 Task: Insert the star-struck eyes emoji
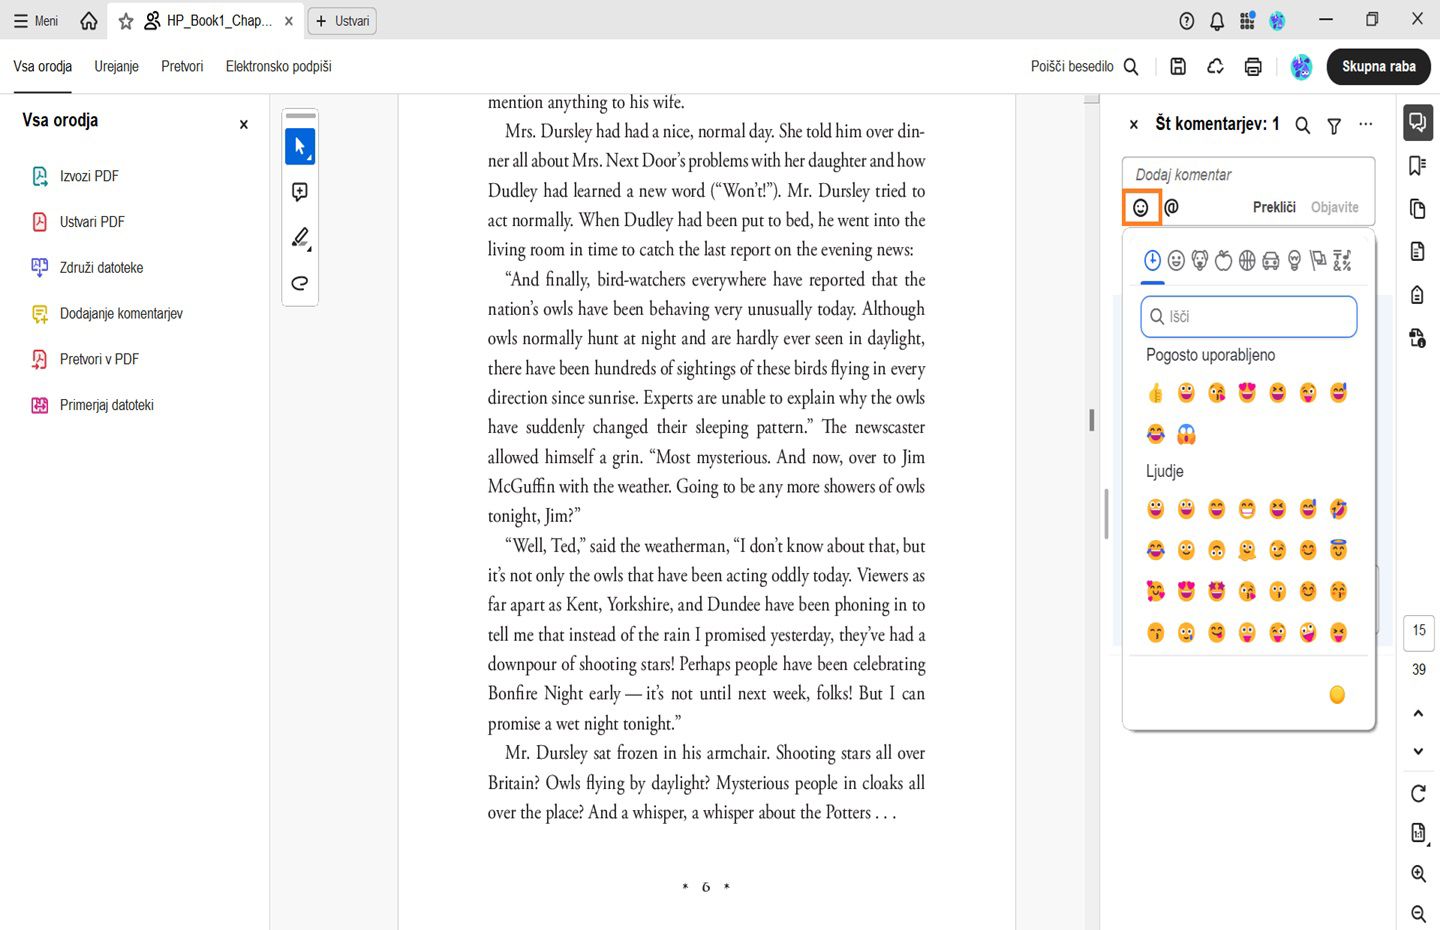[1217, 591]
